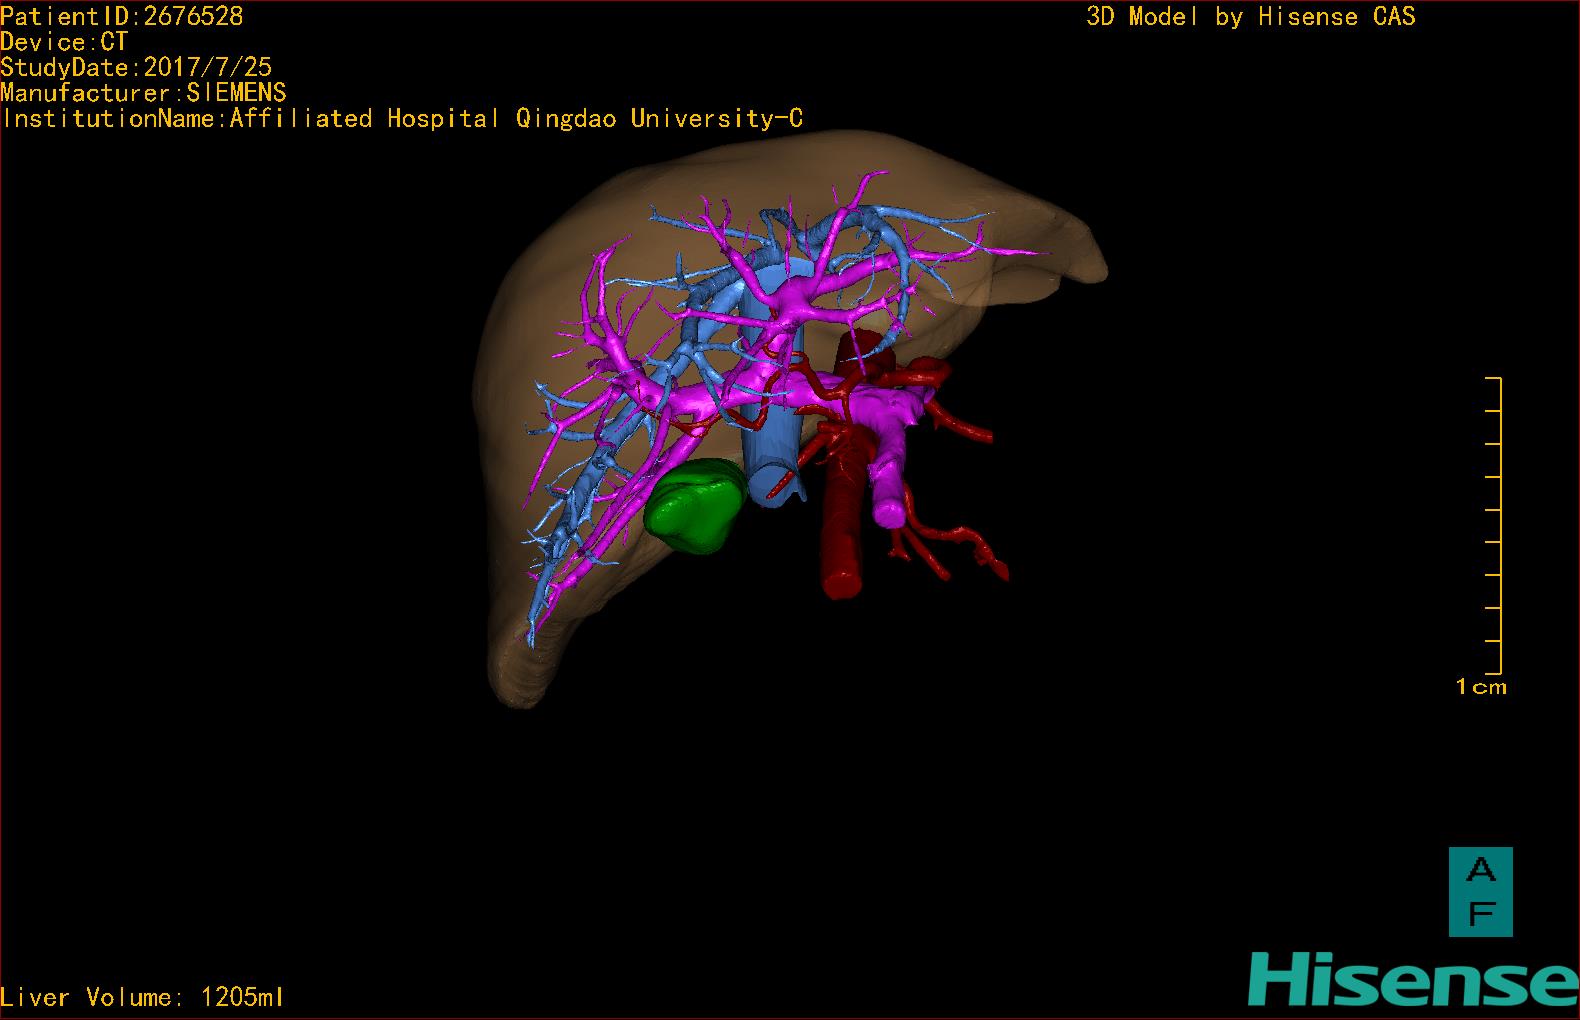Click the A/F orientation cube indicator
Image resolution: width=1580 pixels, height=1020 pixels.
(1480, 891)
